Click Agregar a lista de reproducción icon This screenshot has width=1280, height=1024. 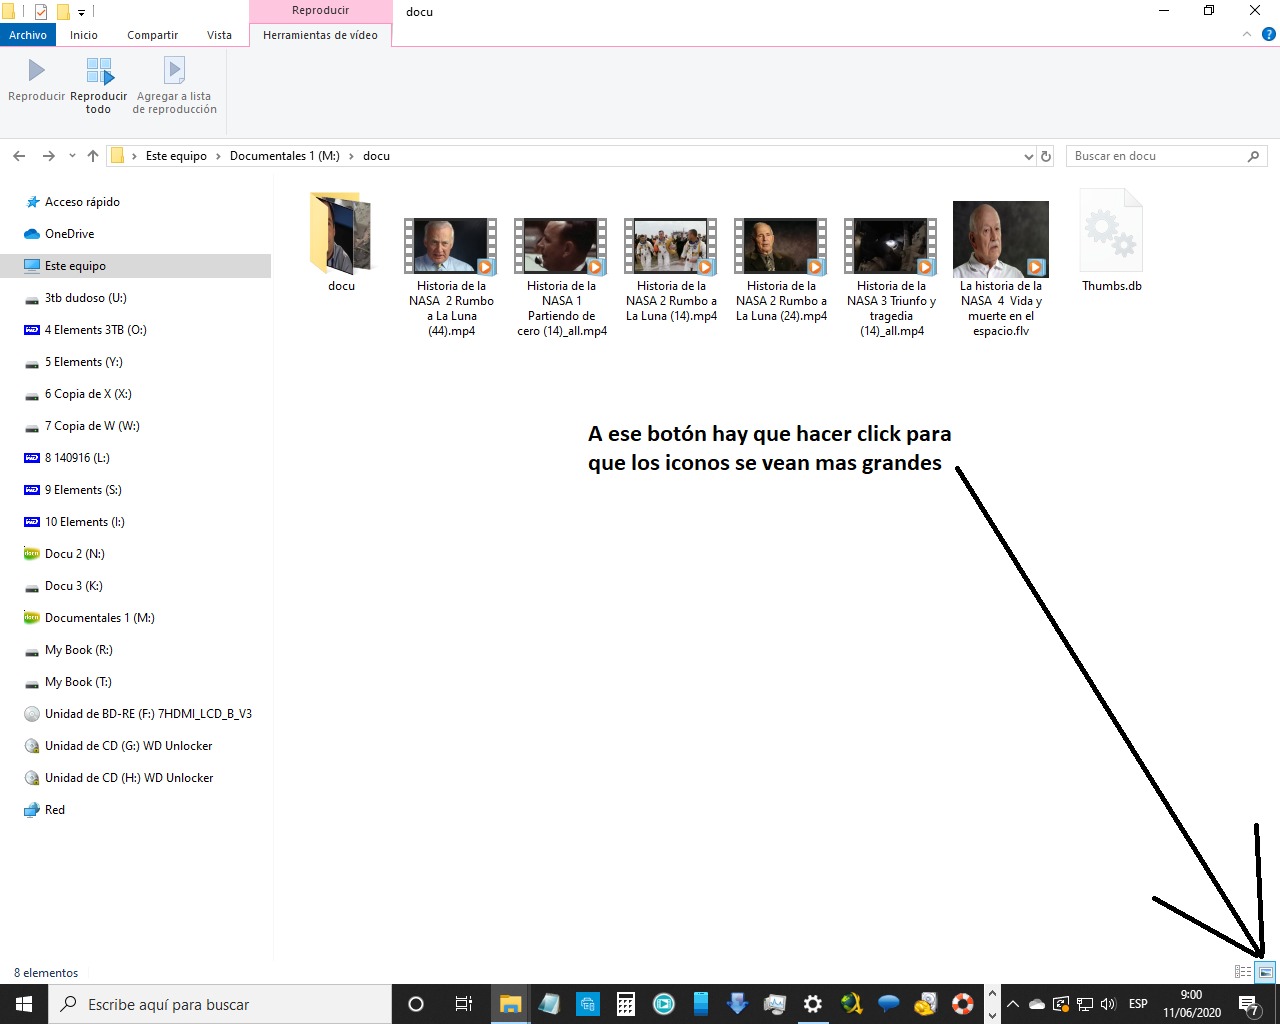[174, 71]
